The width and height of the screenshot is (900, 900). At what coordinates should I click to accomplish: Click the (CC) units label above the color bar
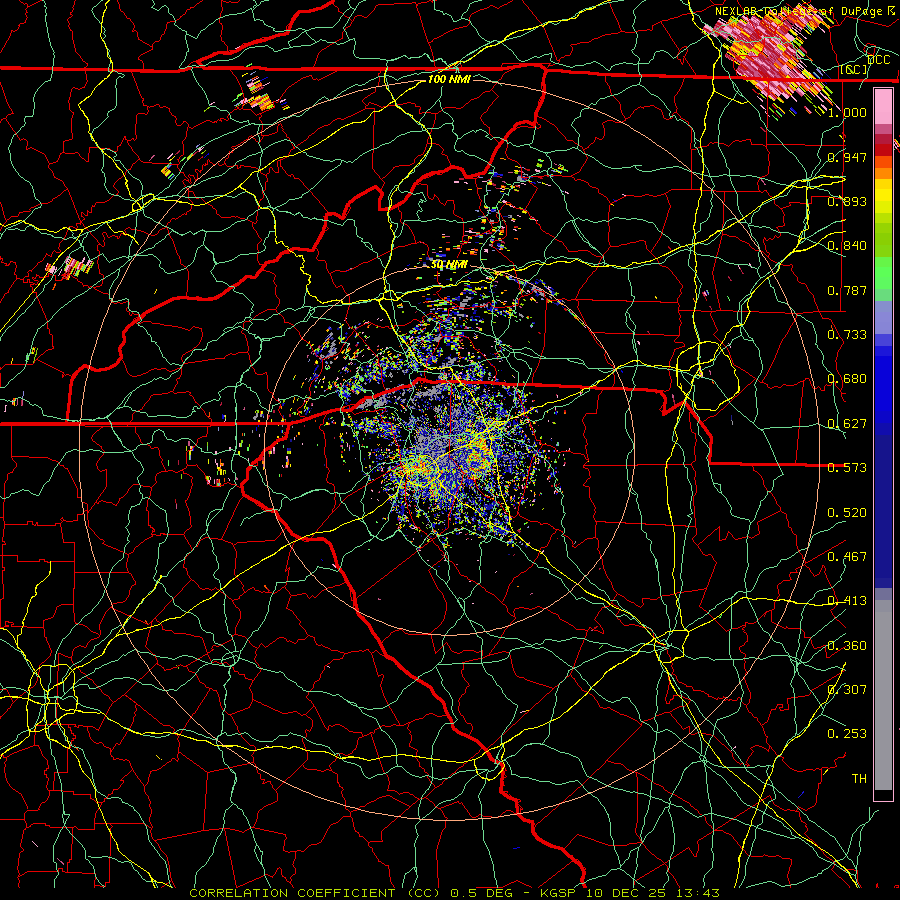point(854,69)
